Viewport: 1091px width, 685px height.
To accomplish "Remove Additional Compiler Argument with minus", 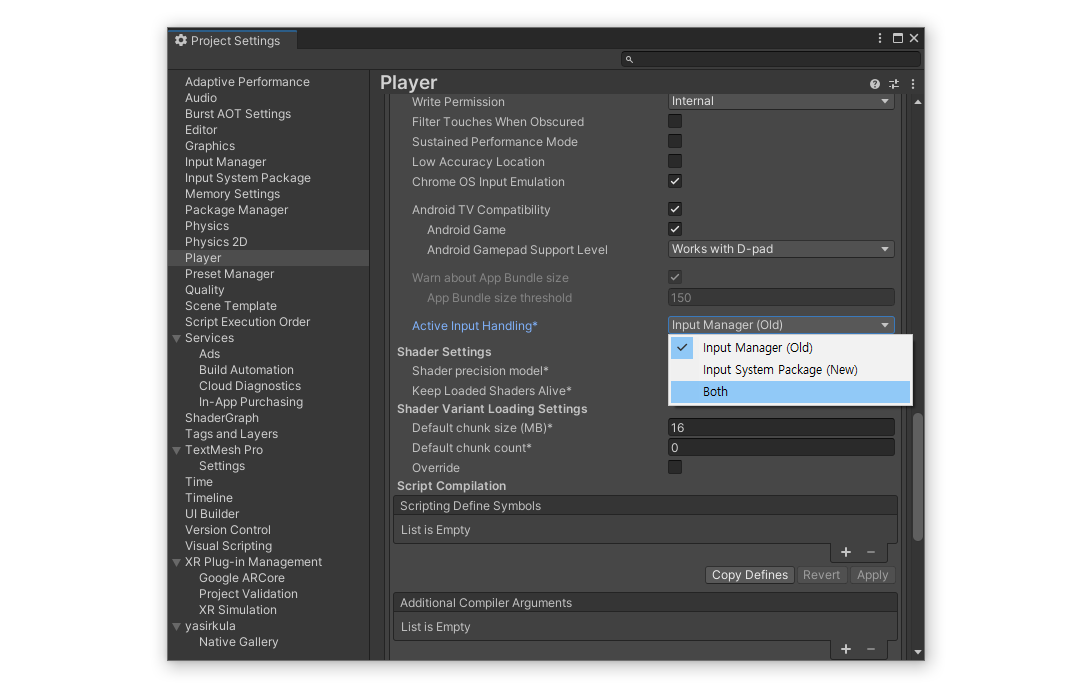I will 870,649.
